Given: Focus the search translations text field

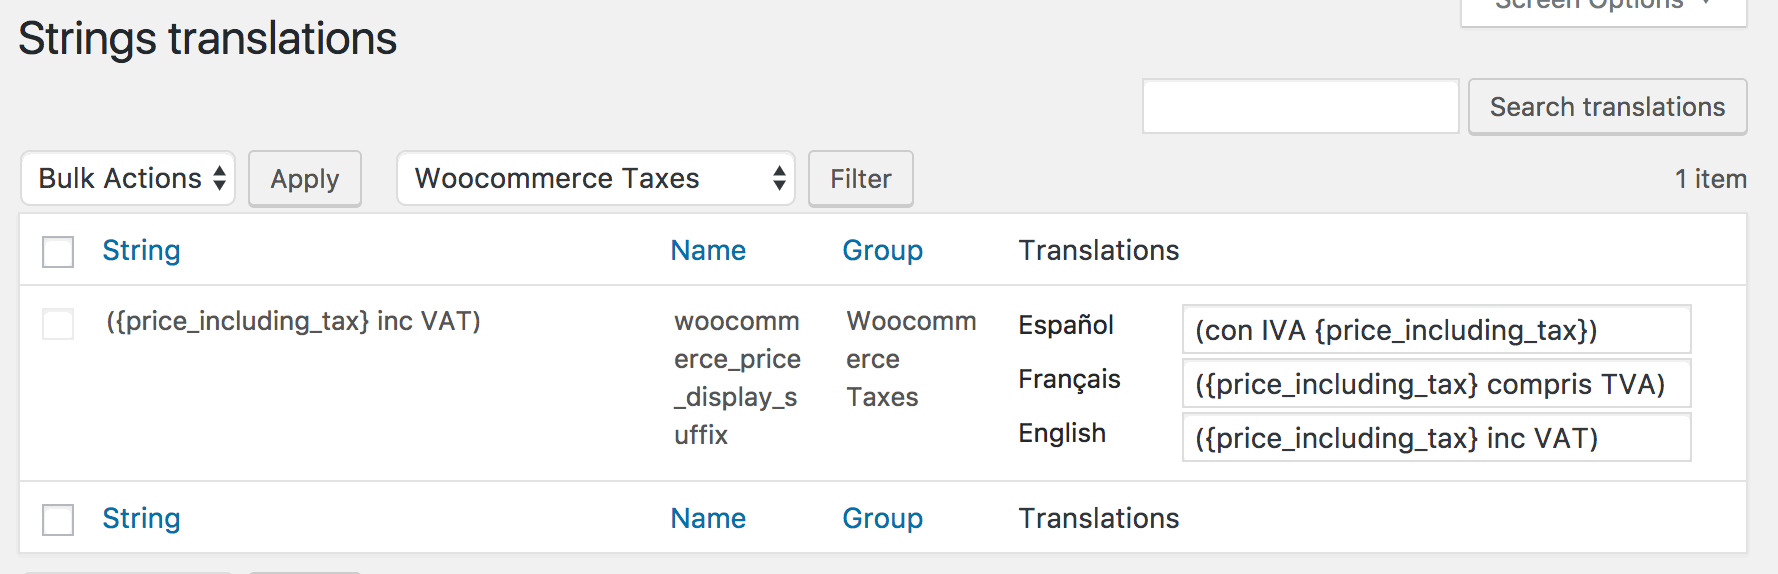Looking at the screenshot, I should (1301, 106).
